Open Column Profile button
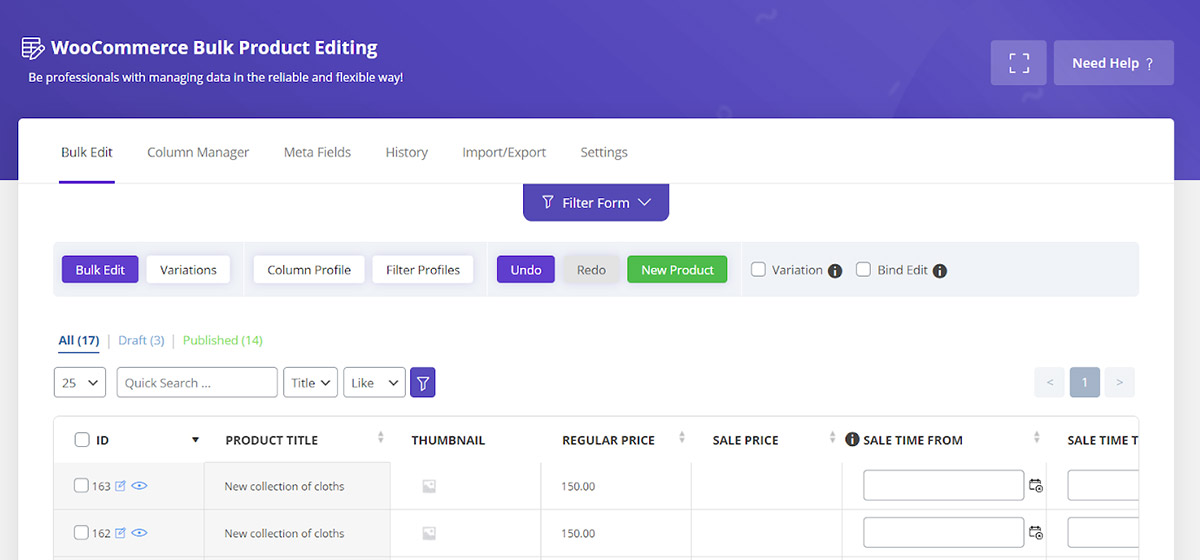Viewport: 1200px width, 560px height. [x=309, y=270]
